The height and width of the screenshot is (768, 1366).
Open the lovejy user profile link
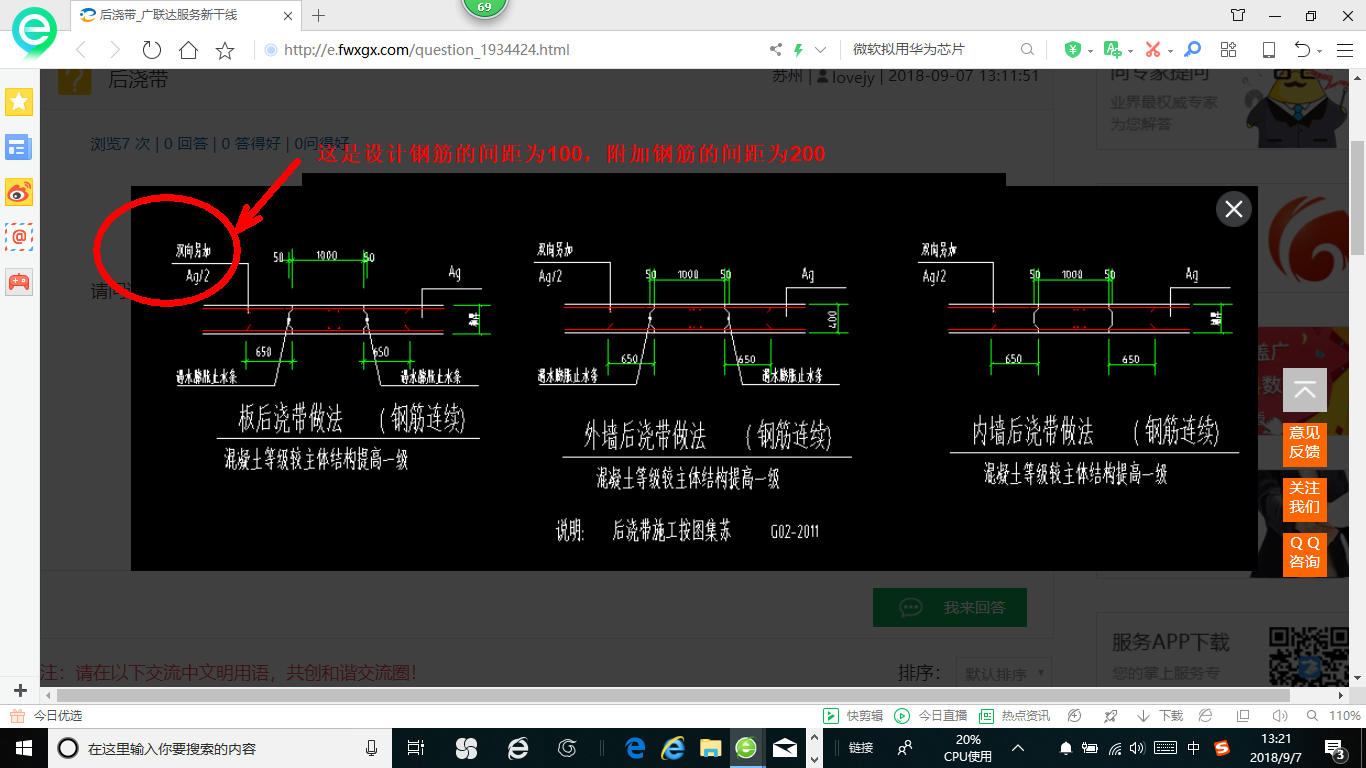tap(854, 76)
